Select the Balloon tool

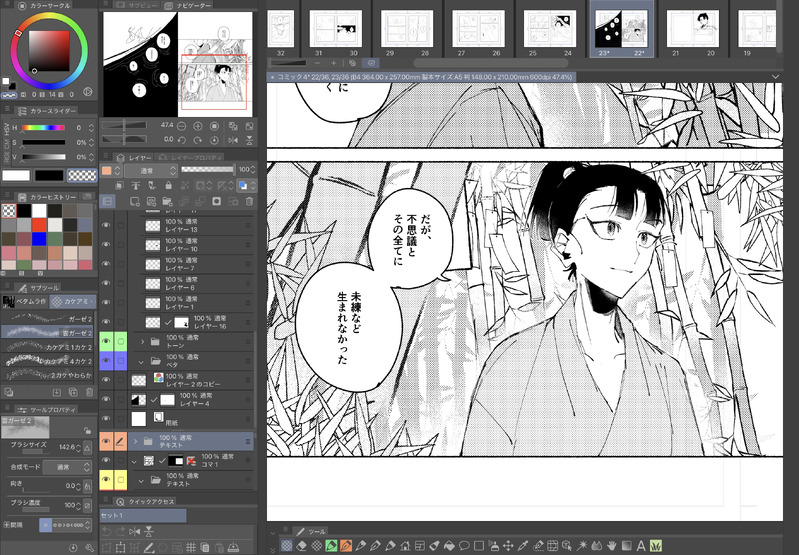pos(464,546)
